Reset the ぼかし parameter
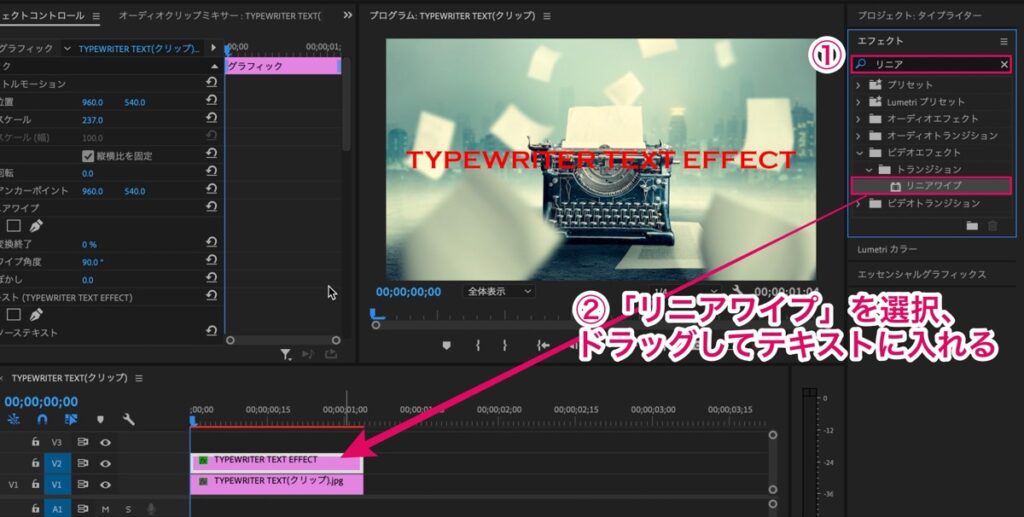 211,277
